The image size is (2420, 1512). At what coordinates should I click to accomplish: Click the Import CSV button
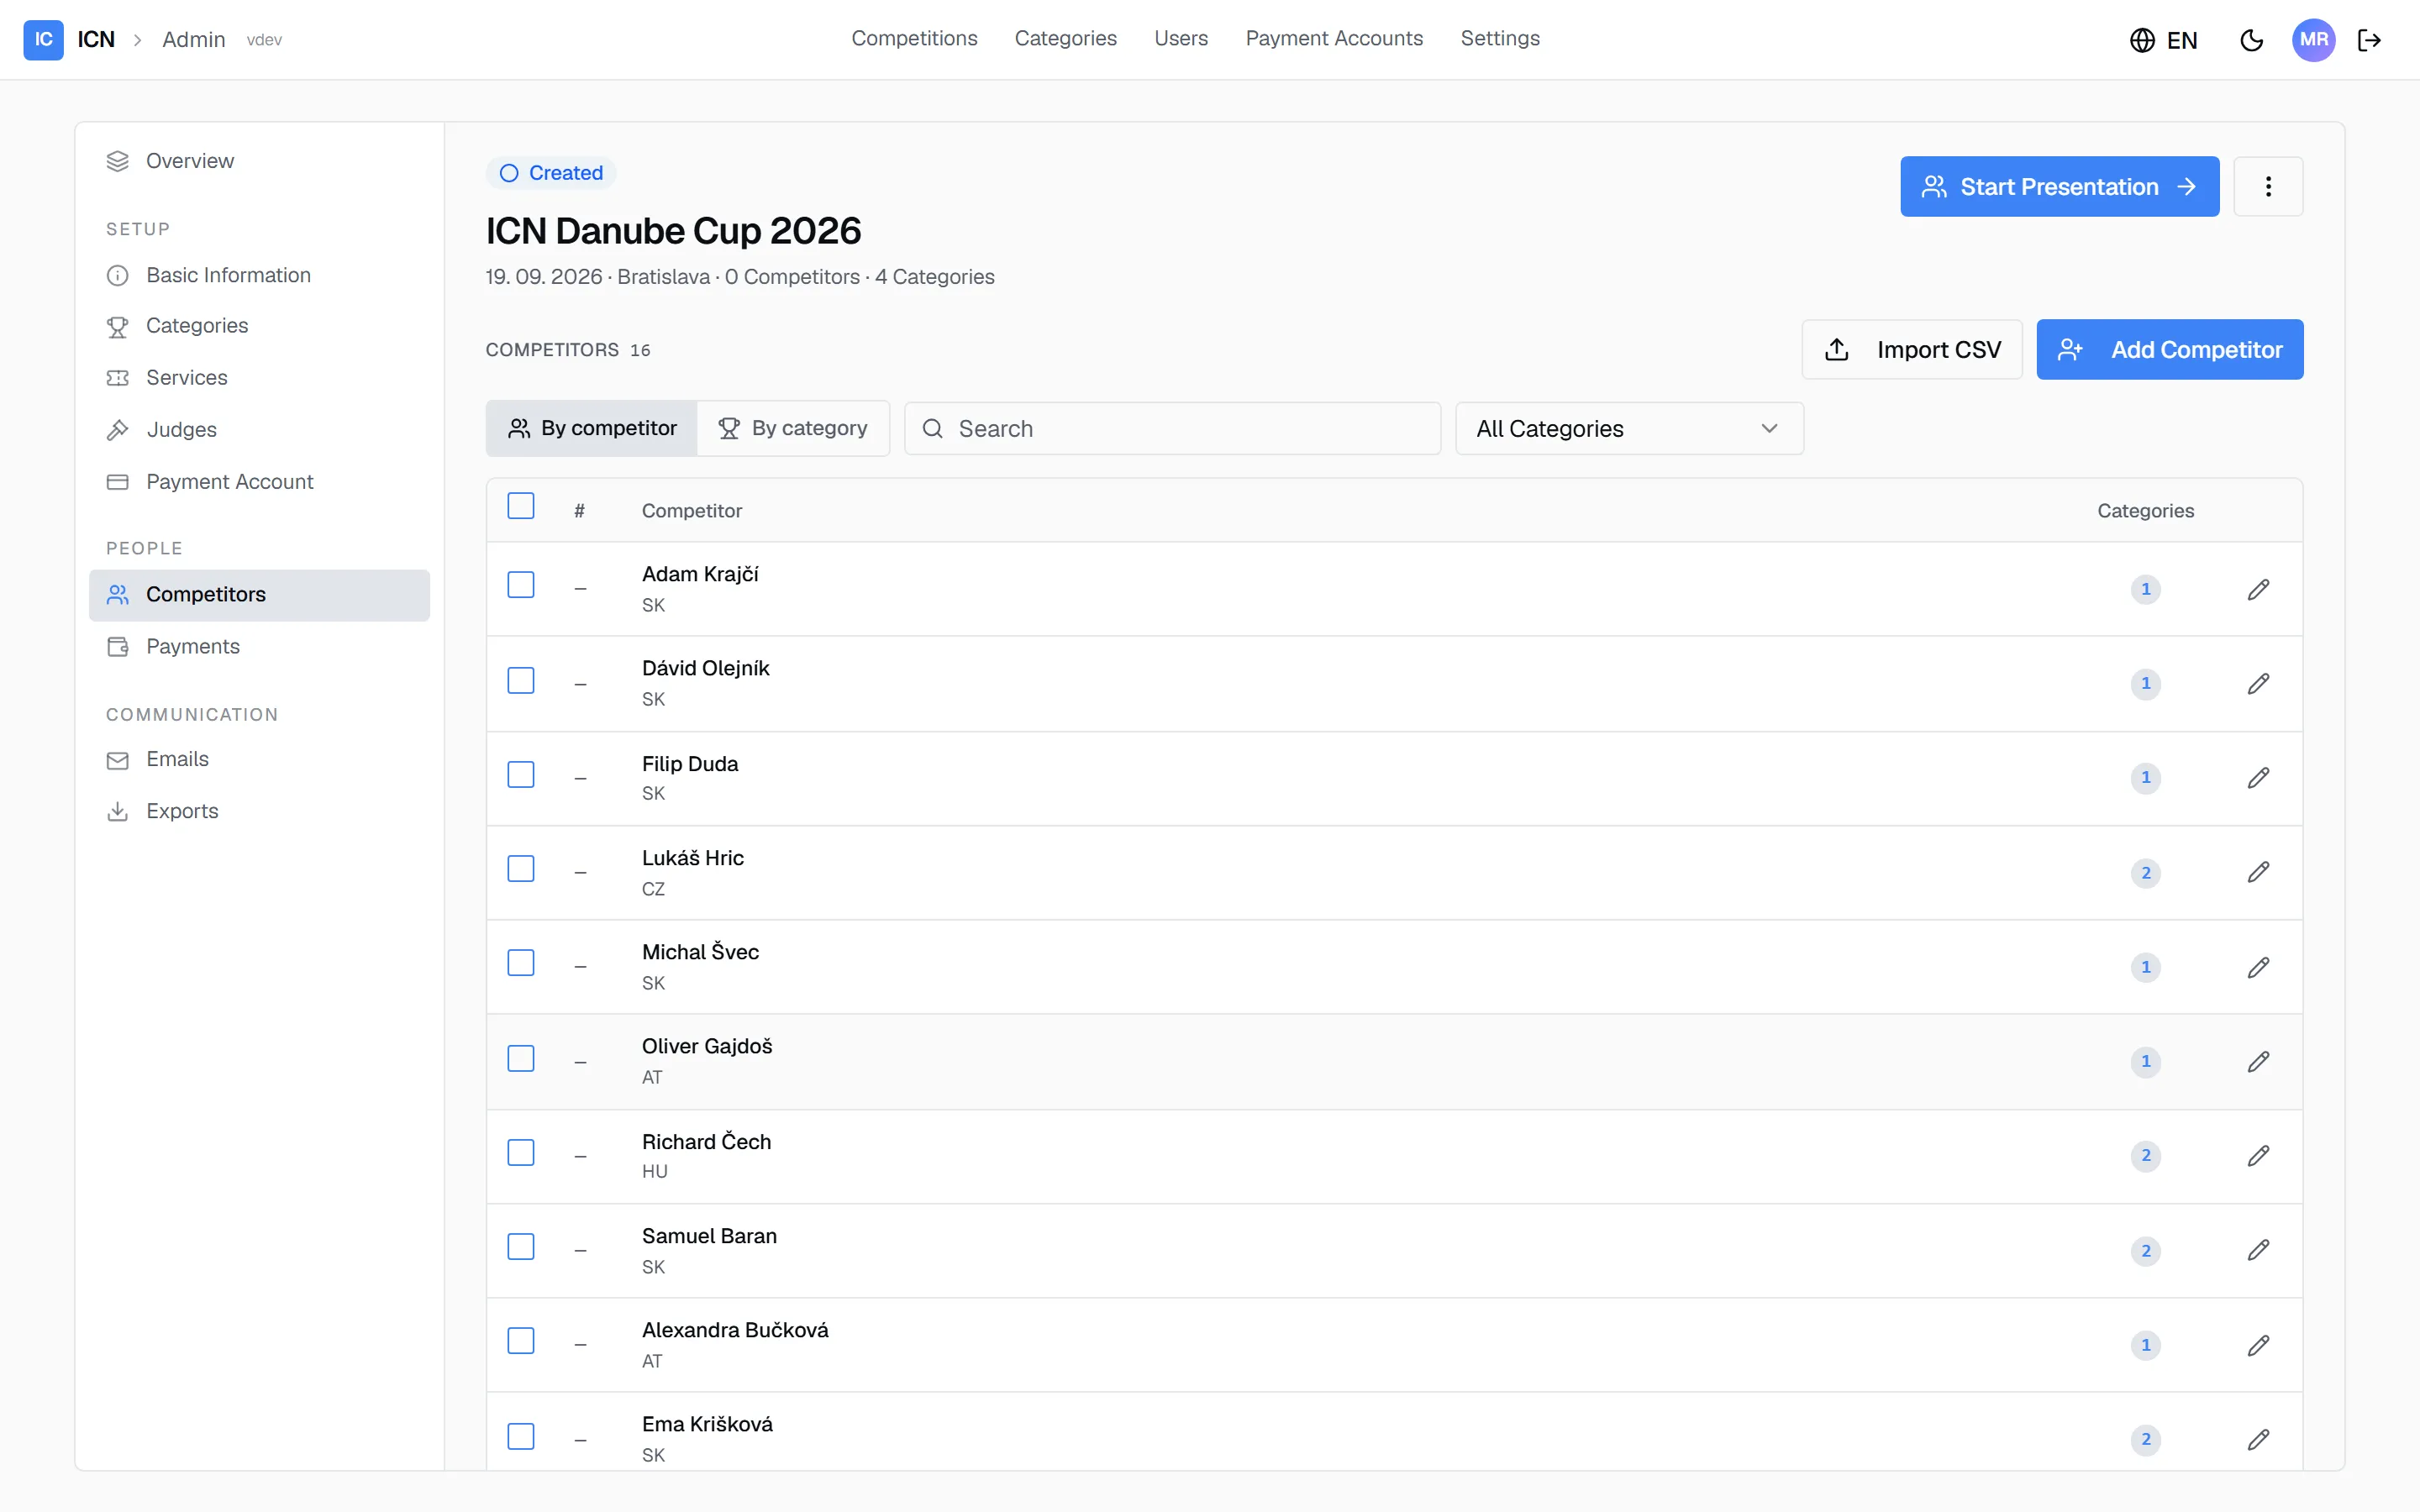[x=1911, y=349]
